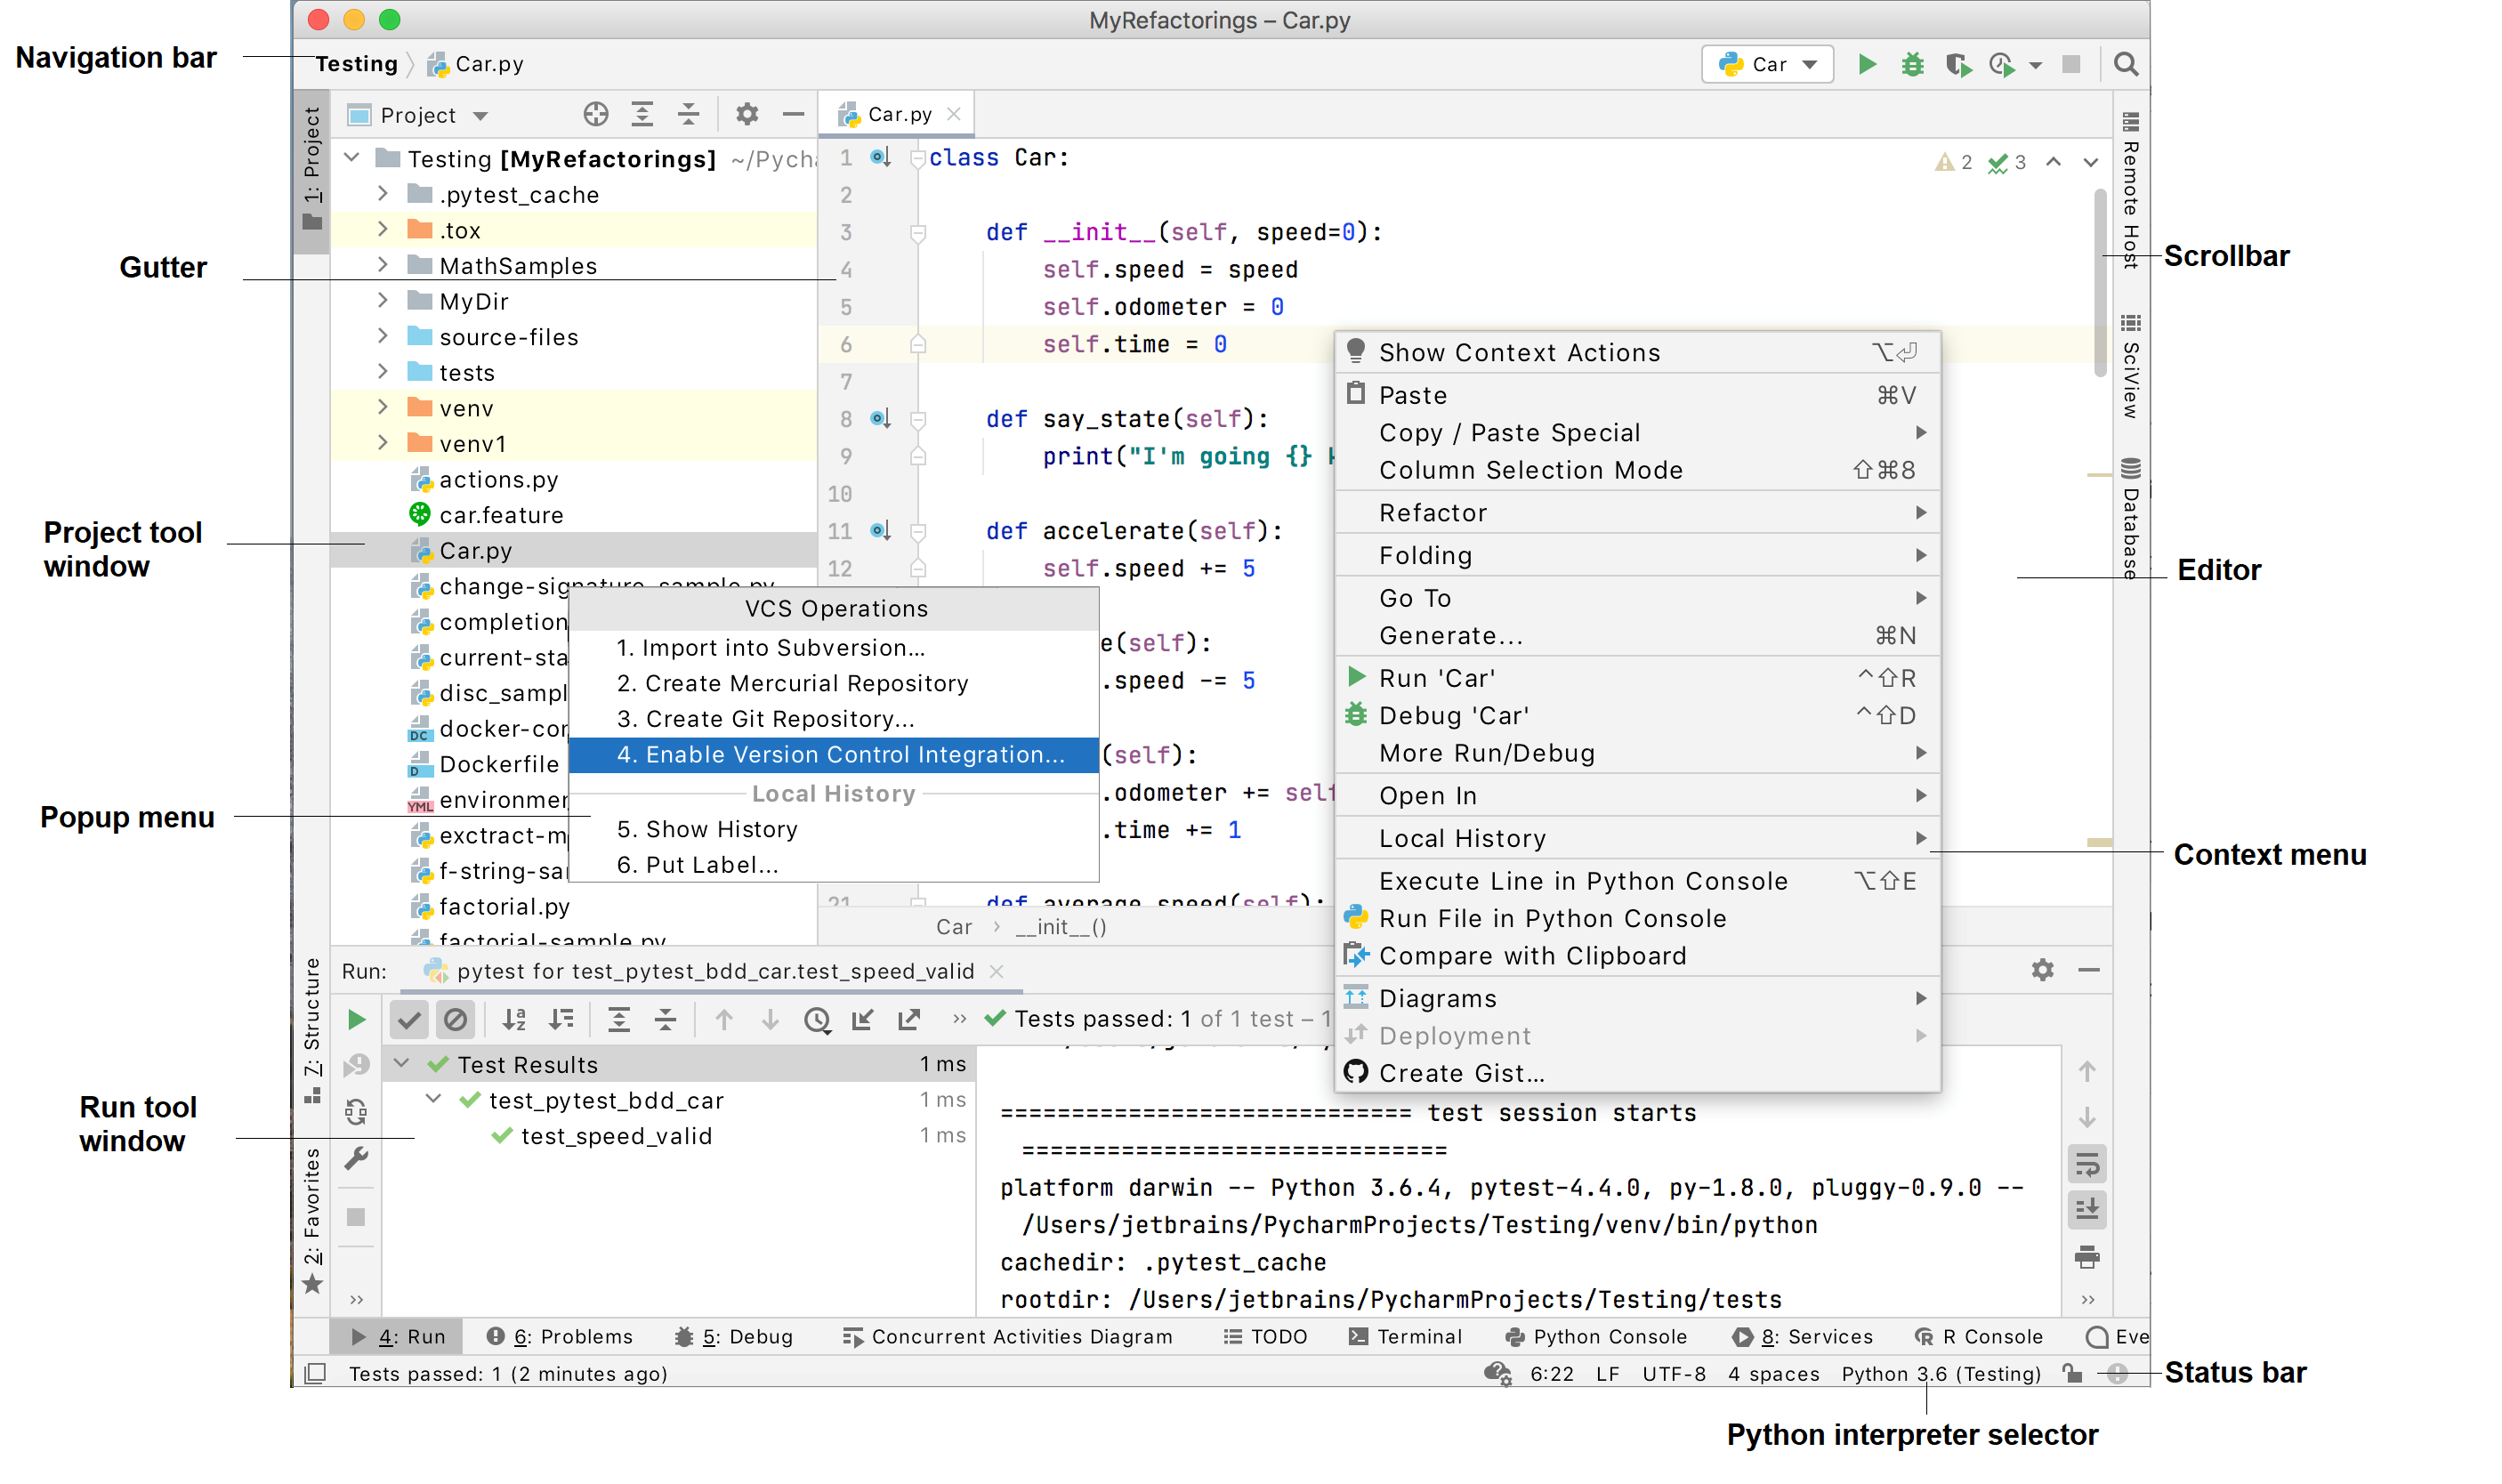Locate current file with the Project crosshair icon
Viewport: 2502px width, 1484px height.
click(596, 114)
